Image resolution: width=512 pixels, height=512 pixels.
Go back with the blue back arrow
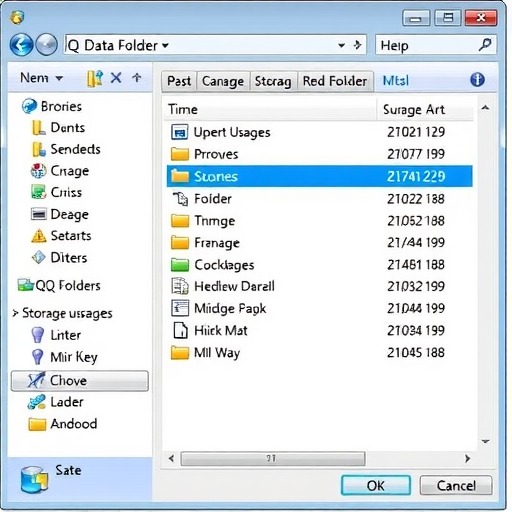[x=21, y=45]
